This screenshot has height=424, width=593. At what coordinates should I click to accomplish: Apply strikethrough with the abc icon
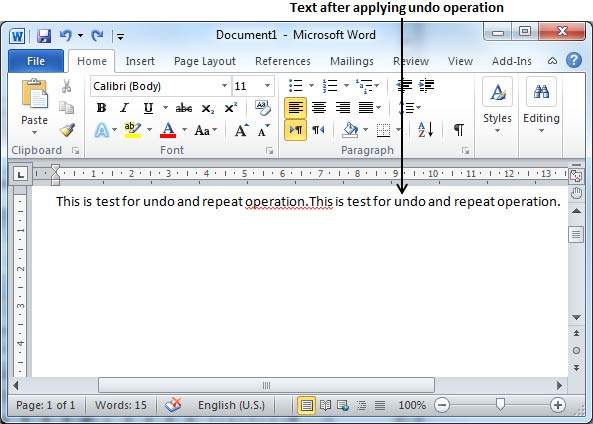tap(184, 108)
